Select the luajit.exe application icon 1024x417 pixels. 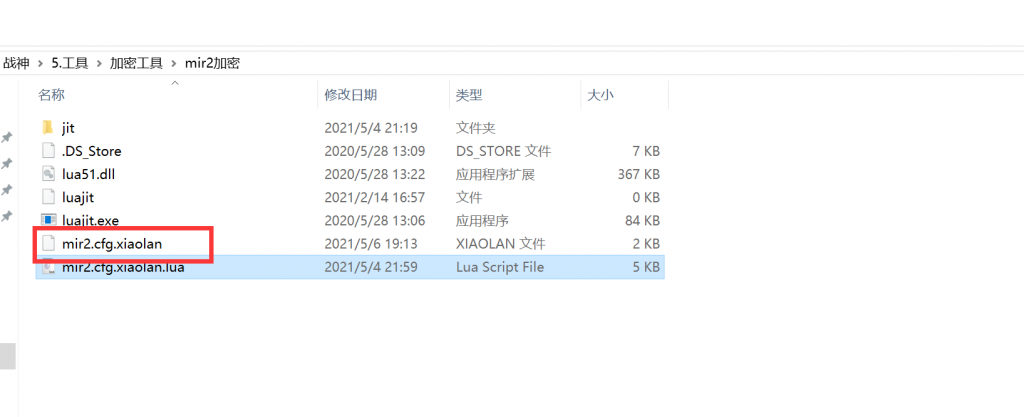(47, 220)
